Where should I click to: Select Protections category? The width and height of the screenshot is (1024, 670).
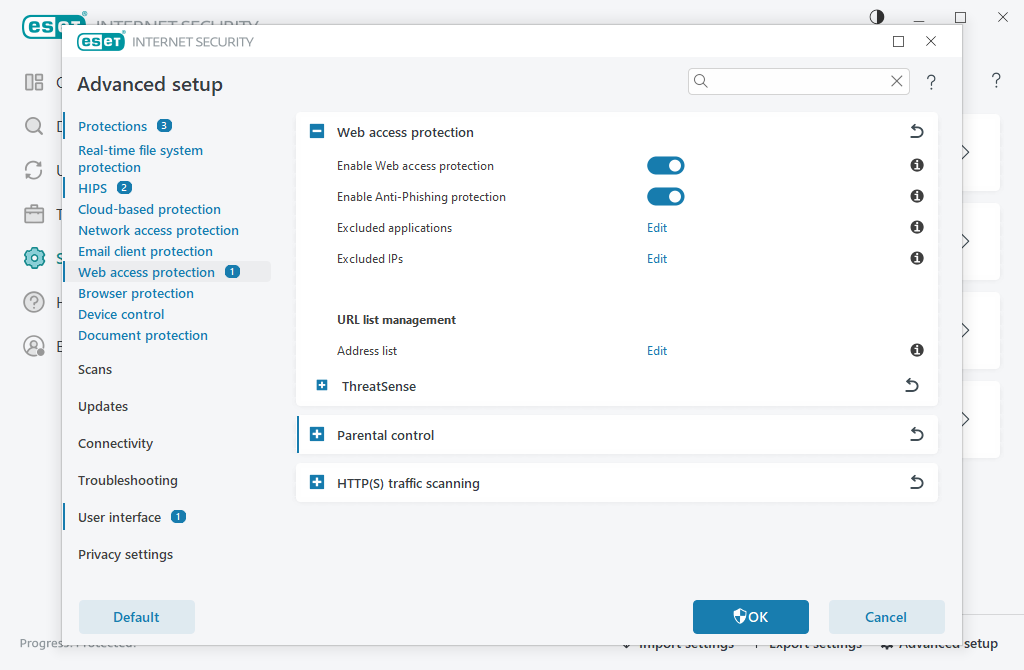click(x=112, y=126)
